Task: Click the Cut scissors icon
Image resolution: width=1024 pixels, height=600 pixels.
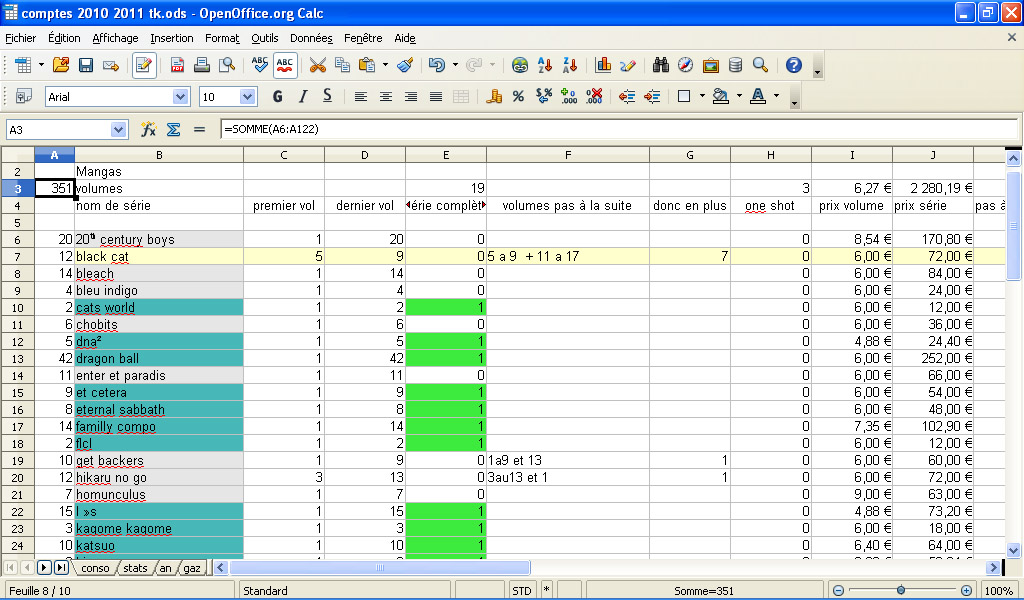Action: coord(317,66)
